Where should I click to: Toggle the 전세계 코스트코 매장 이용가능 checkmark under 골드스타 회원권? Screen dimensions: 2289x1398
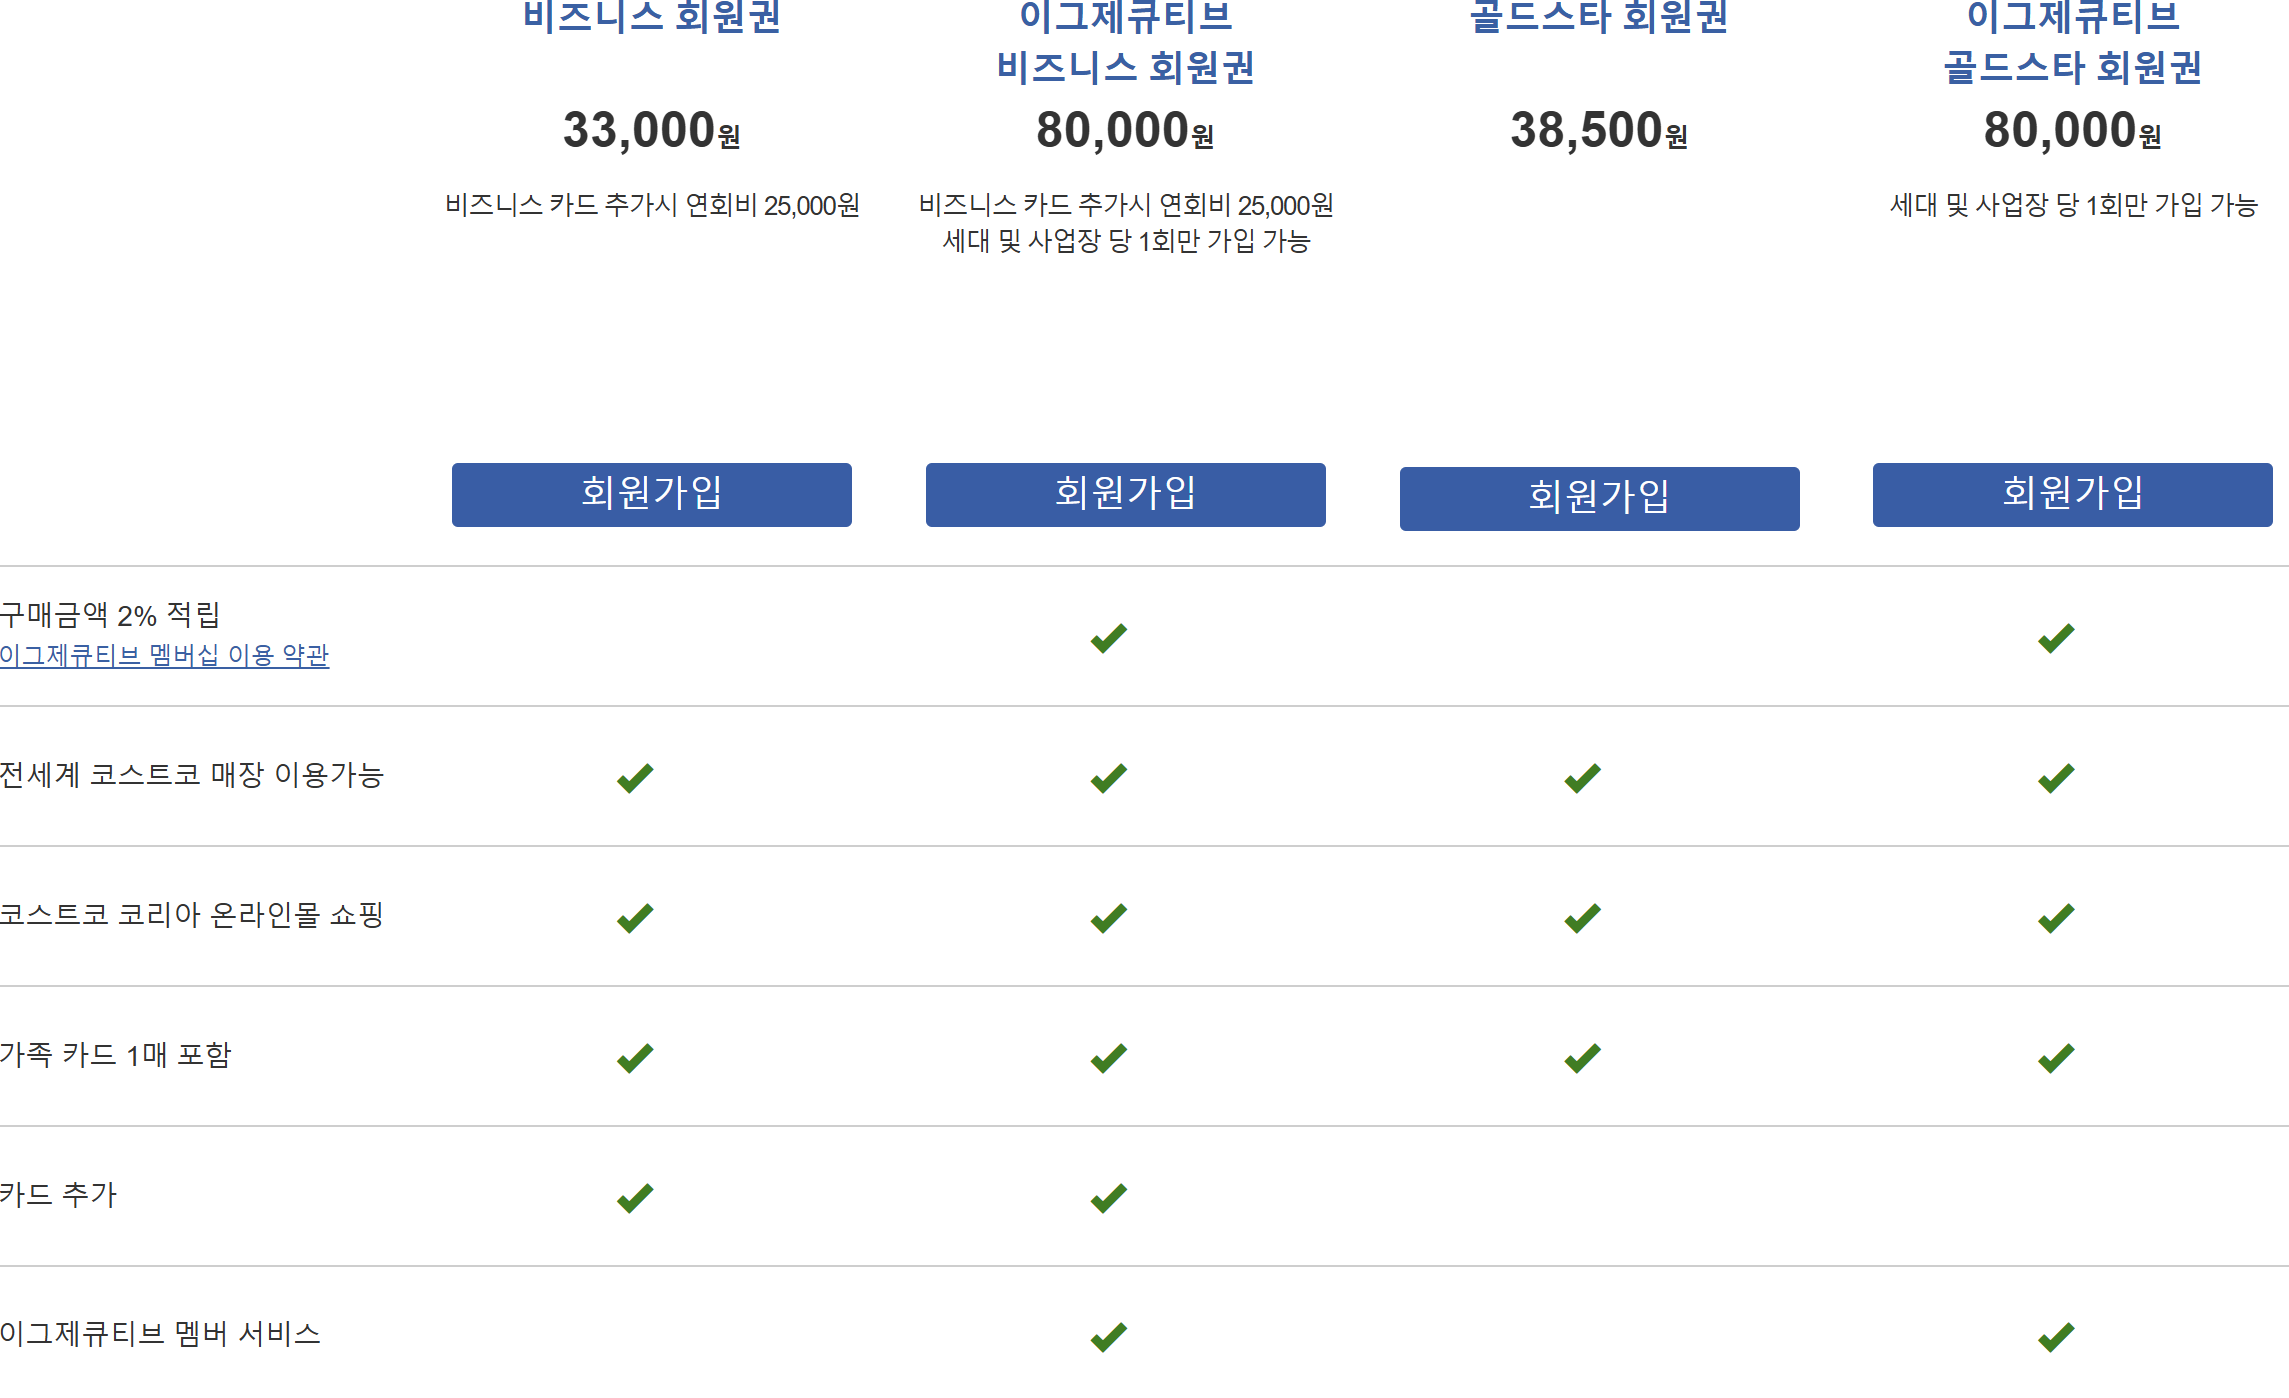pos(1581,777)
